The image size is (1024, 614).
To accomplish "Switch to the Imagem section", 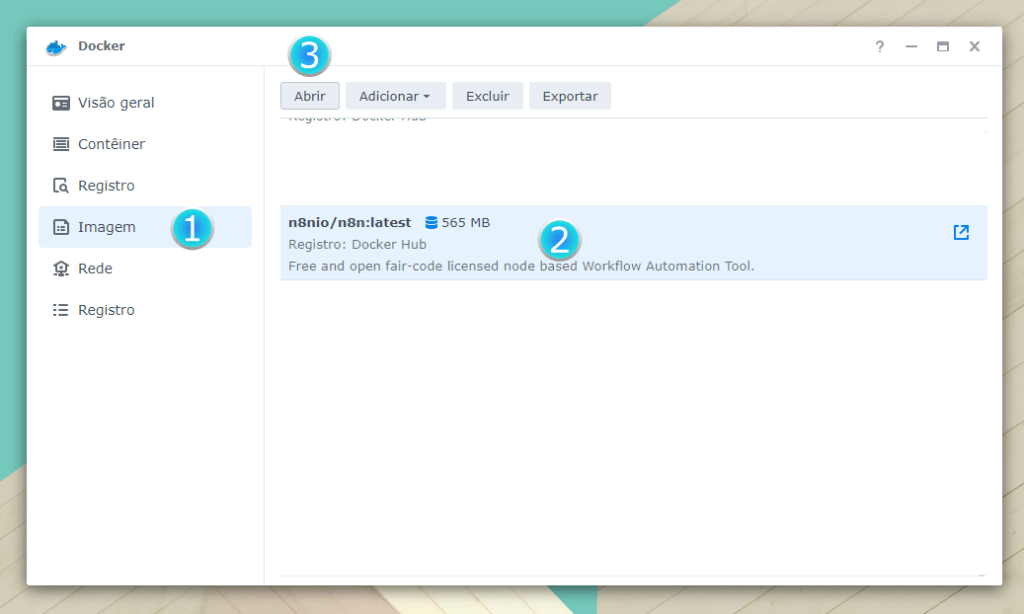I will pos(106,227).
